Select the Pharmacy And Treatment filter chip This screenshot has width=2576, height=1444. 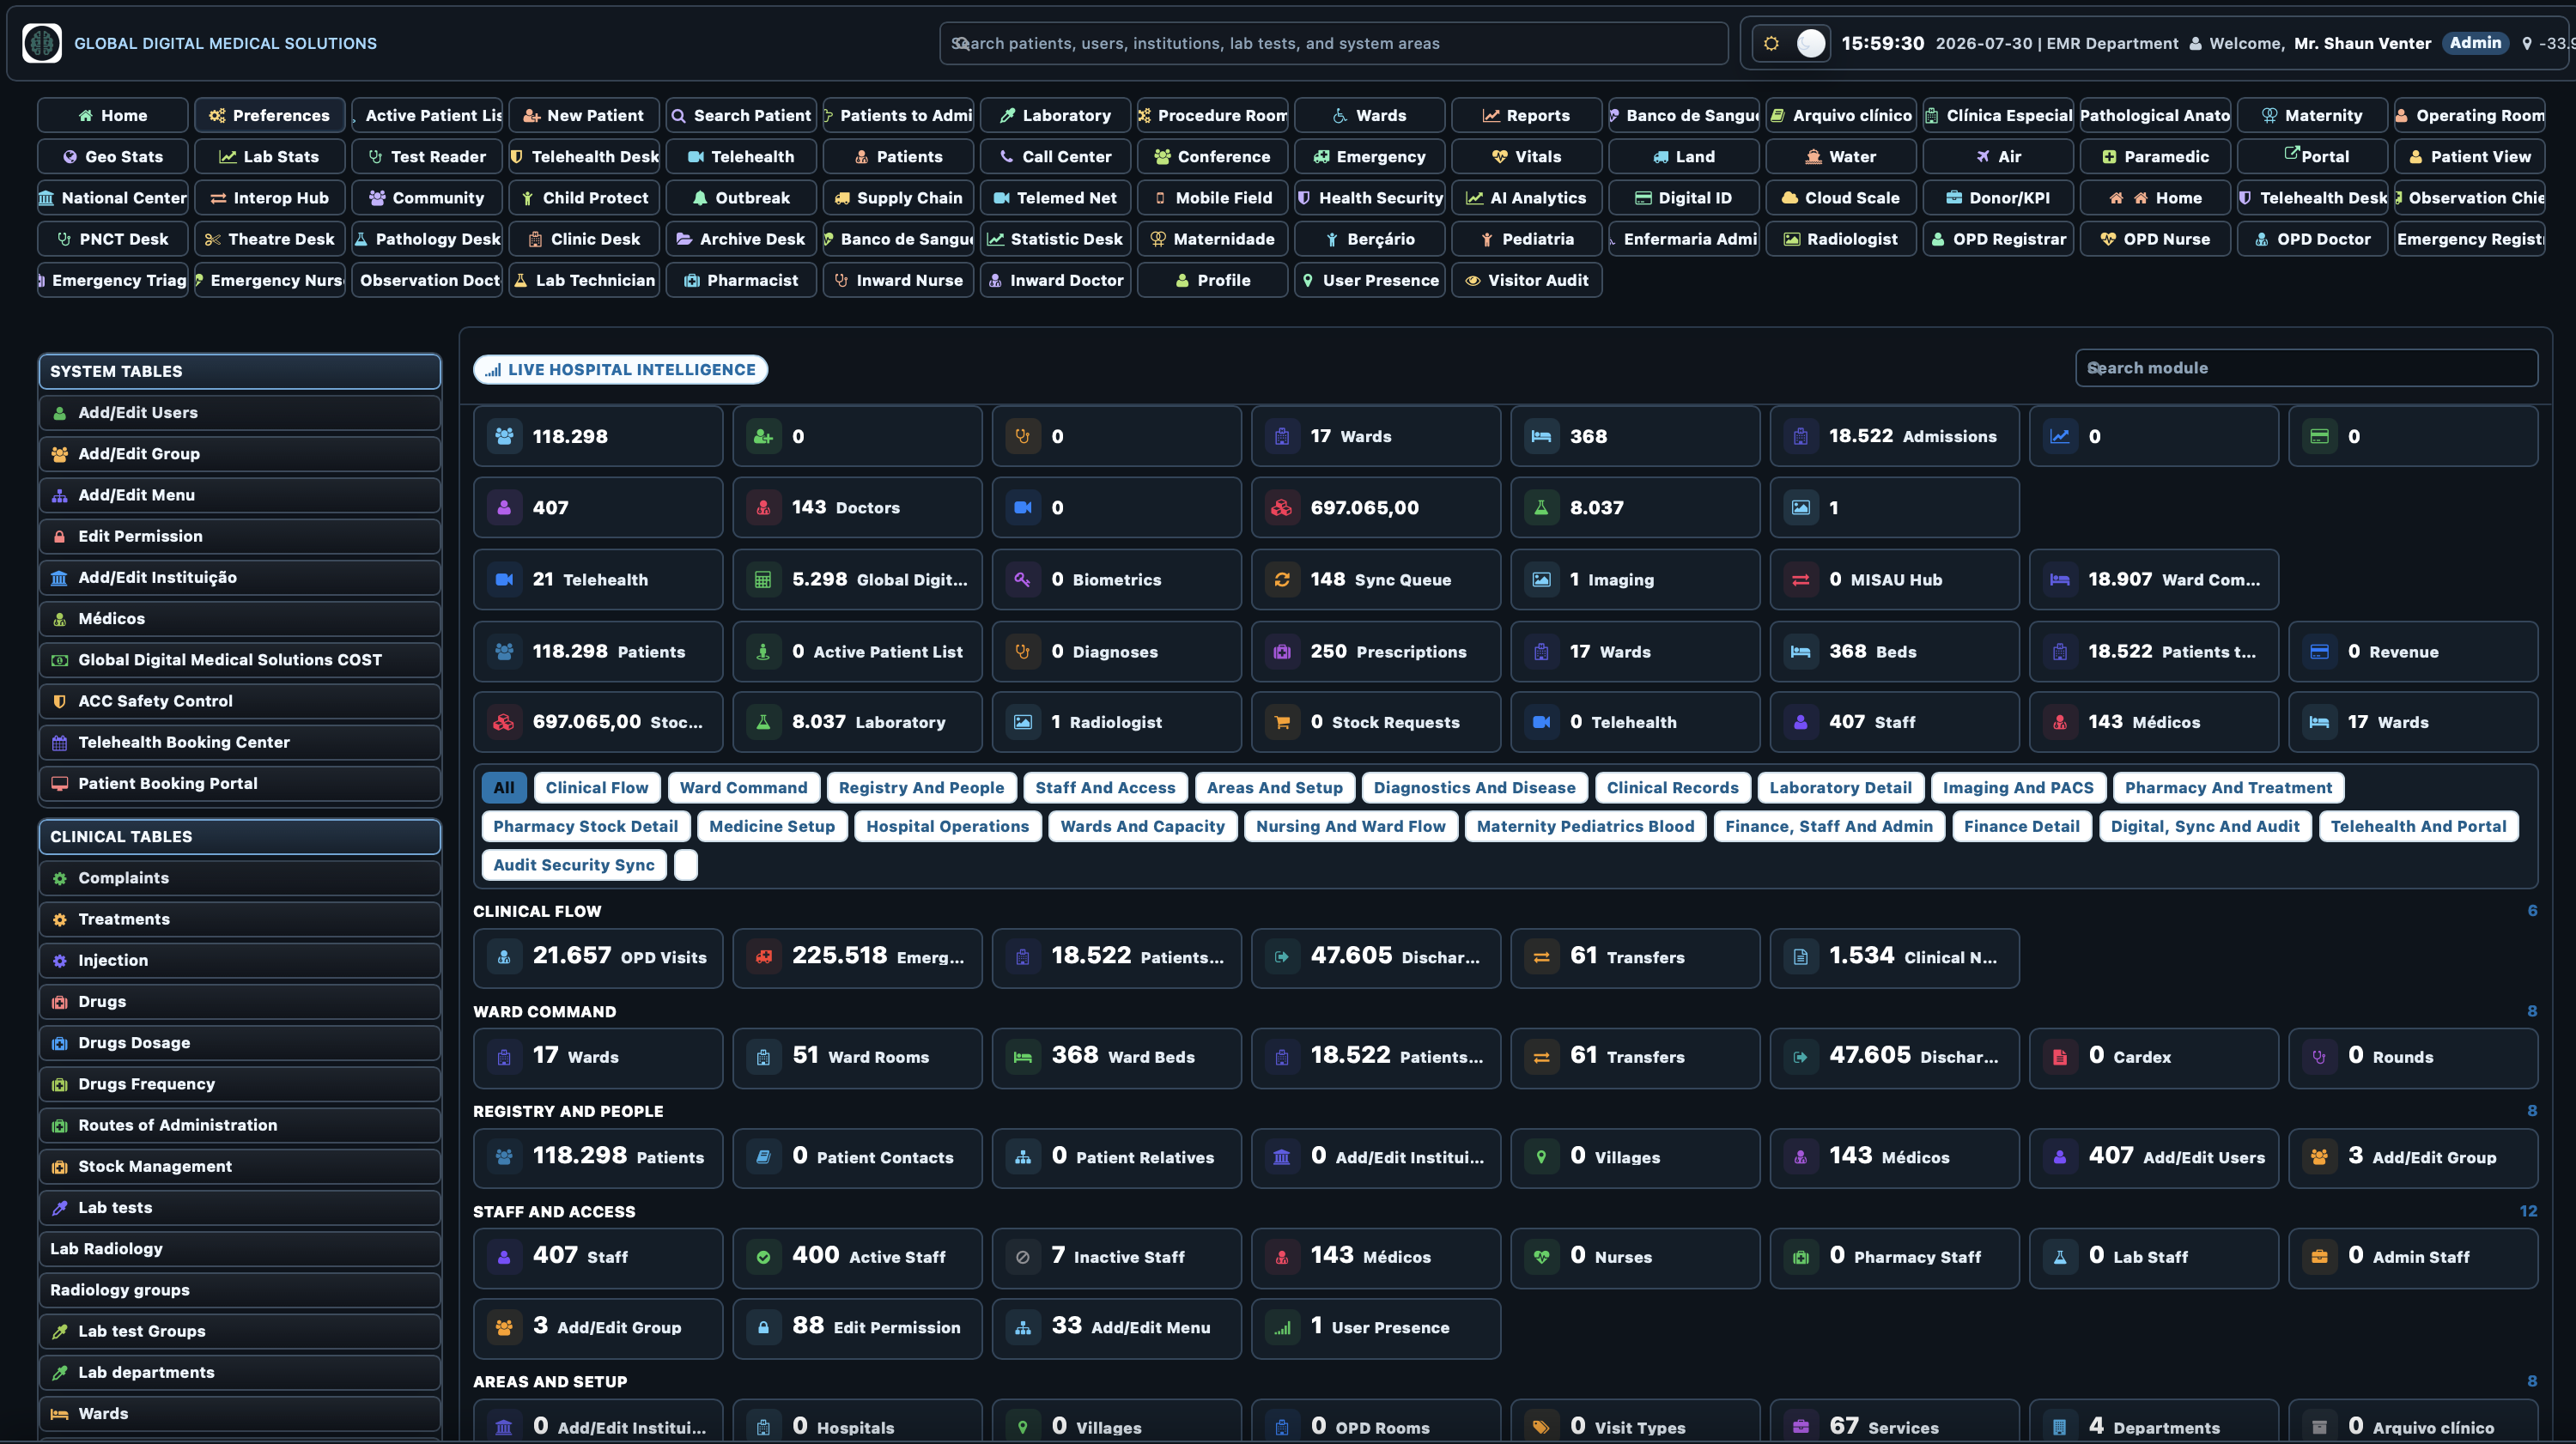[2228, 787]
